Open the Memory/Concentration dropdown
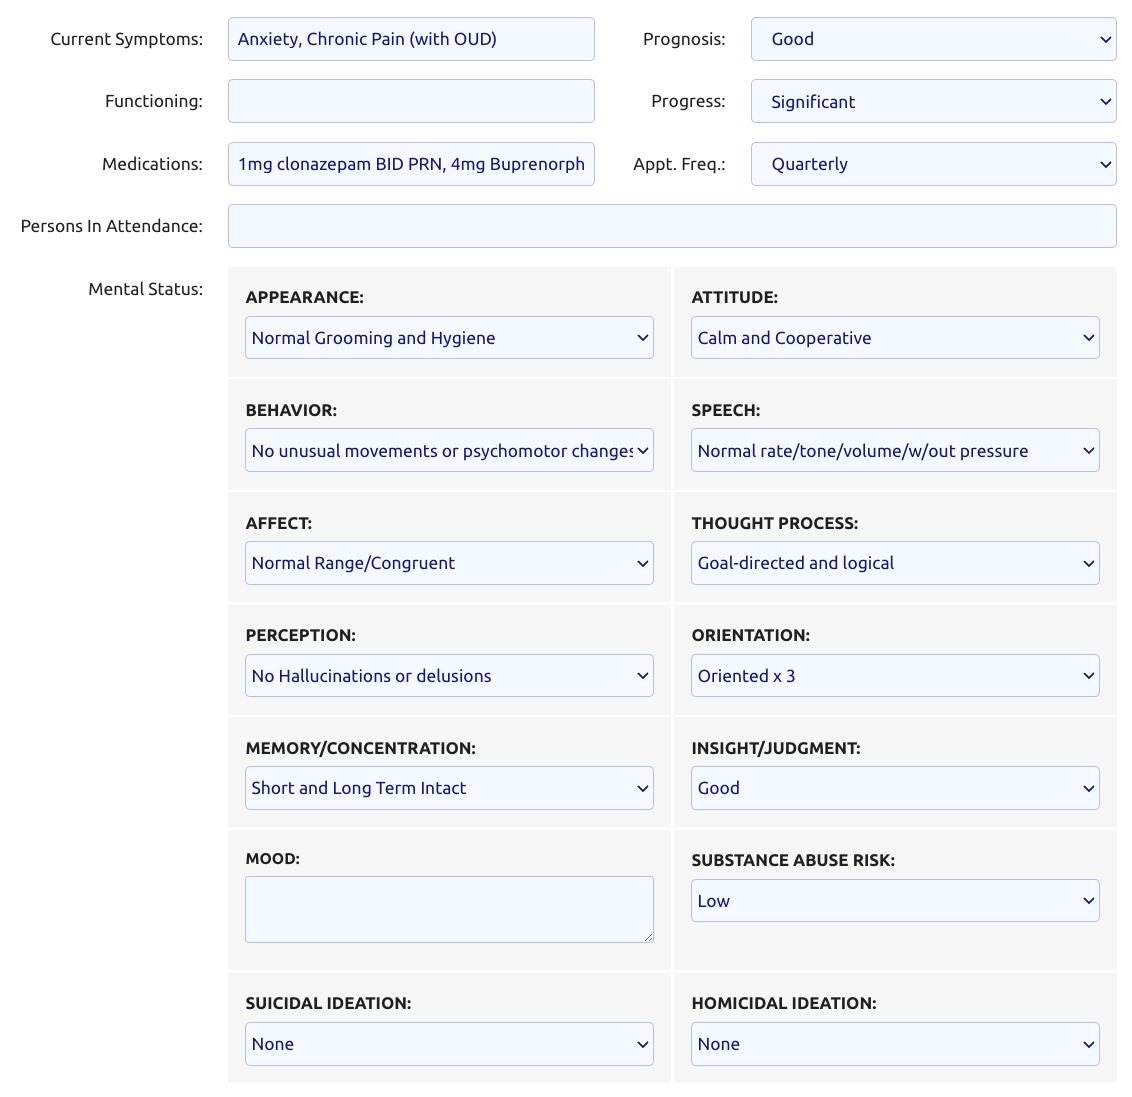The image size is (1132, 1097). 449,788
